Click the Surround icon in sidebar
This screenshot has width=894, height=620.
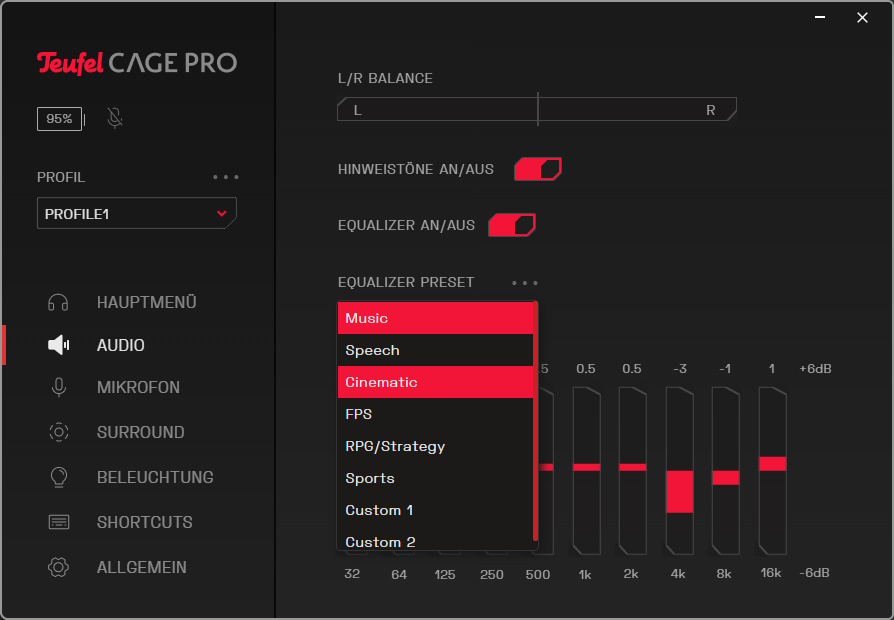click(58, 432)
